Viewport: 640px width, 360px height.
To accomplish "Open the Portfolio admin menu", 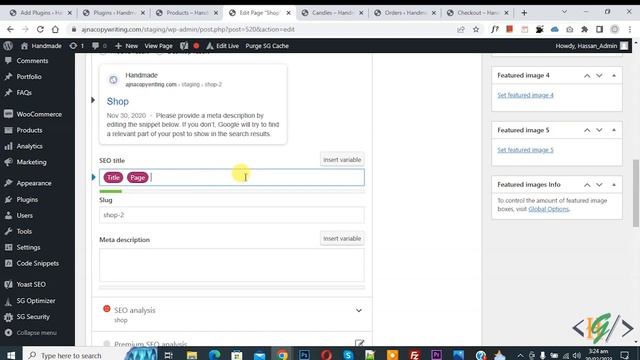I will click(29, 77).
